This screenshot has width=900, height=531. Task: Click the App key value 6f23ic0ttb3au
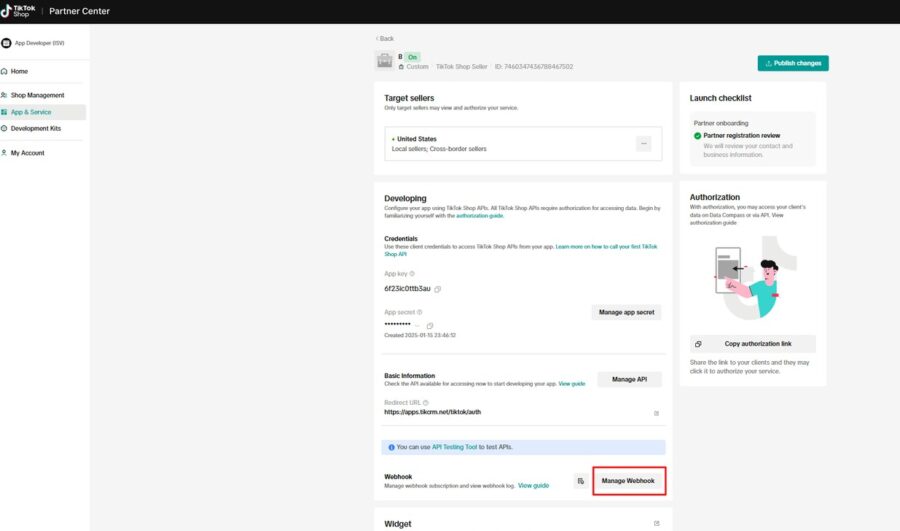click(x=407, y=289)
